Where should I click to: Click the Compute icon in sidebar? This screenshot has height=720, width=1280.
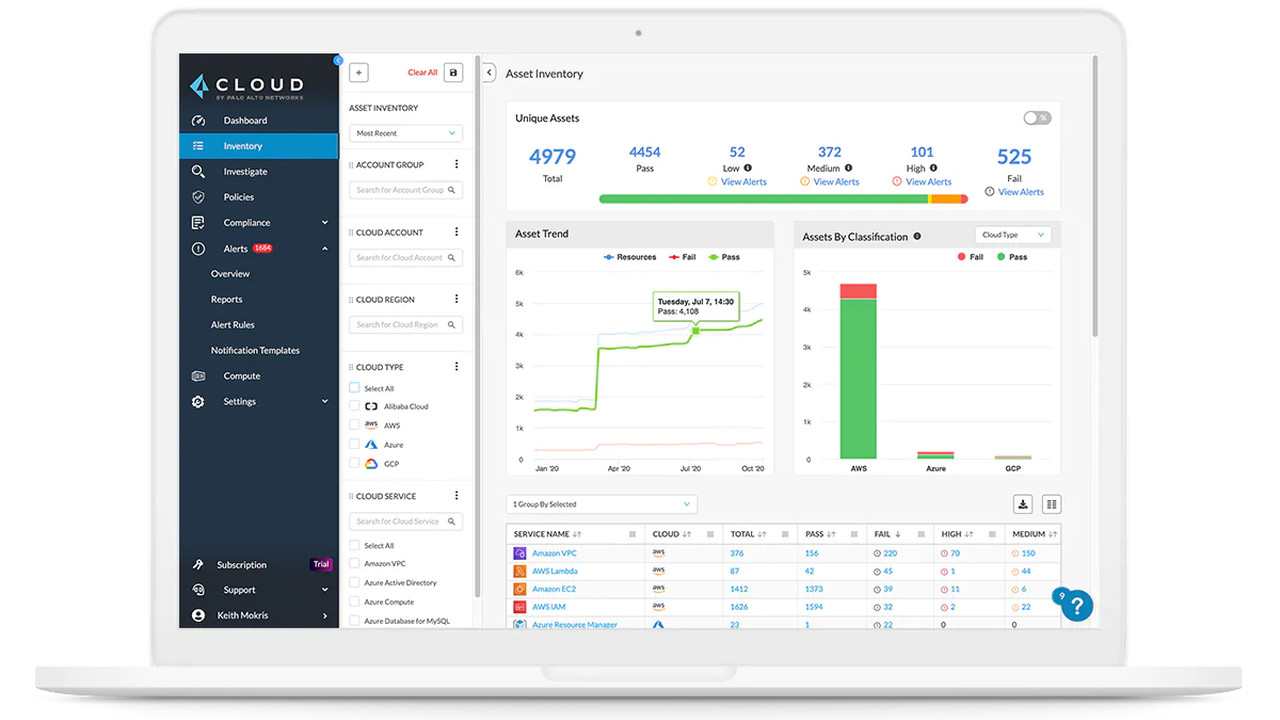pyautogui.click(x=198, y=376)
